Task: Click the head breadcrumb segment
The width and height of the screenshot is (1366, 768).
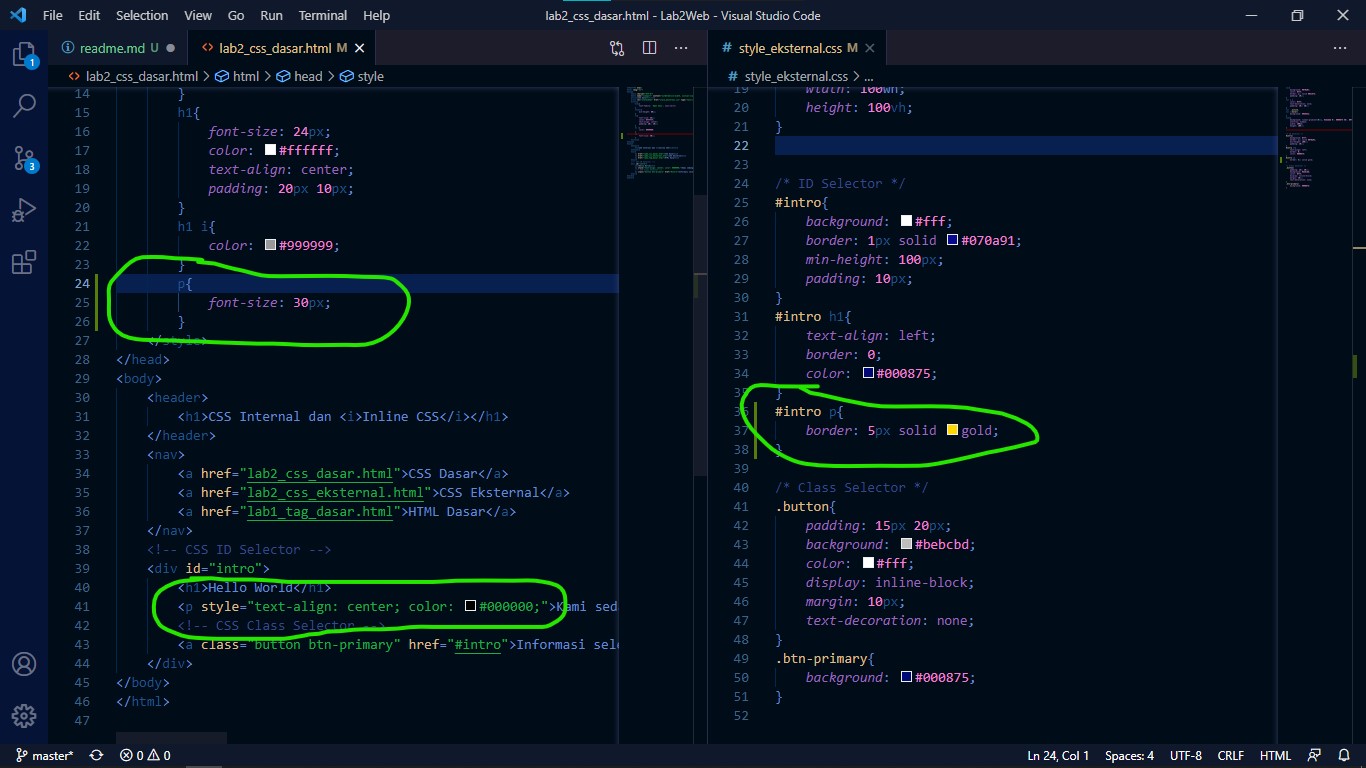Action: (300, 76)
